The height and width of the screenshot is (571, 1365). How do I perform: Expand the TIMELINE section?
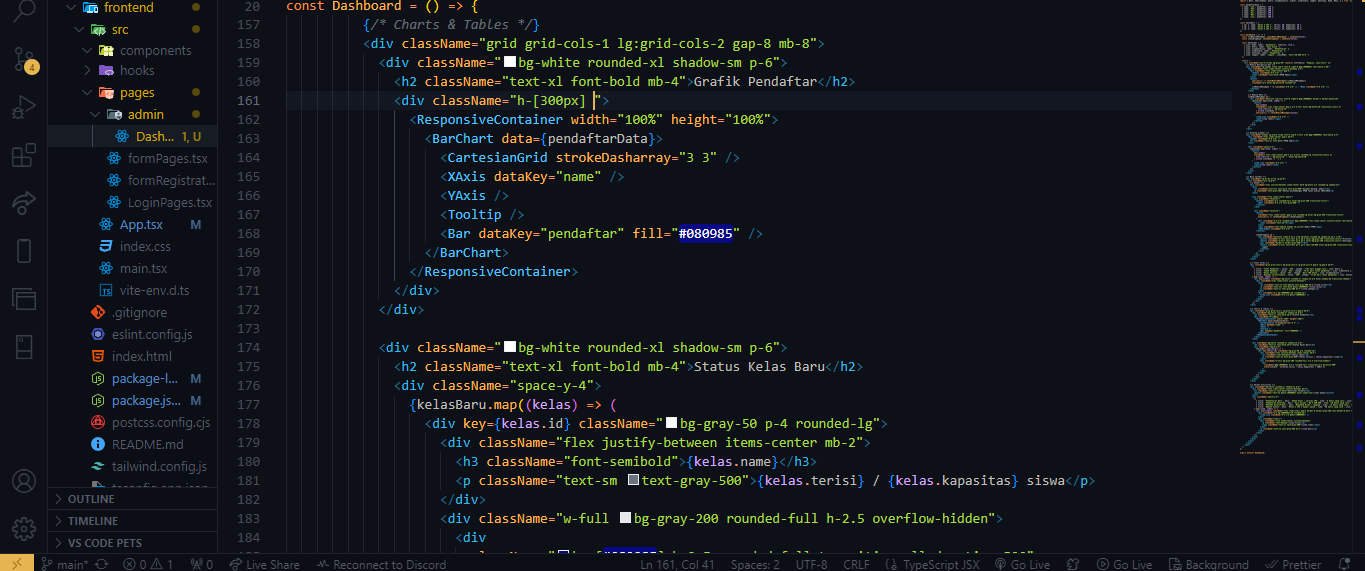pos(93,521)
